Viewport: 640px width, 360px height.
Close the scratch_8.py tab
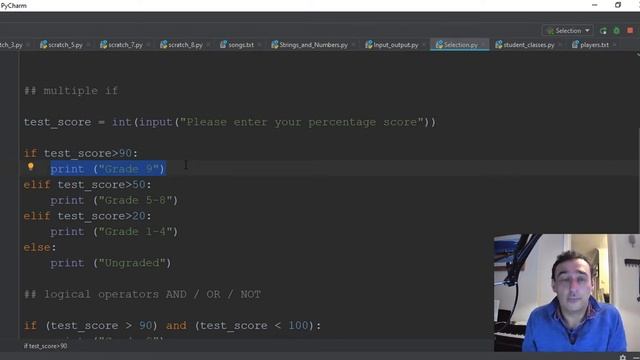click(x=209, y=45)
